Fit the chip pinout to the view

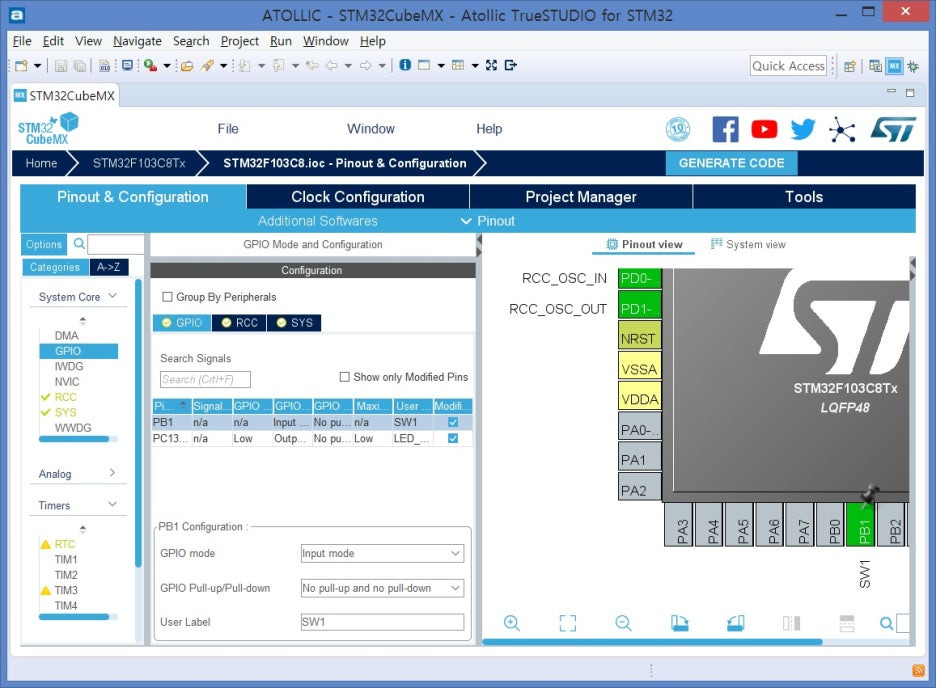point(568,623)
